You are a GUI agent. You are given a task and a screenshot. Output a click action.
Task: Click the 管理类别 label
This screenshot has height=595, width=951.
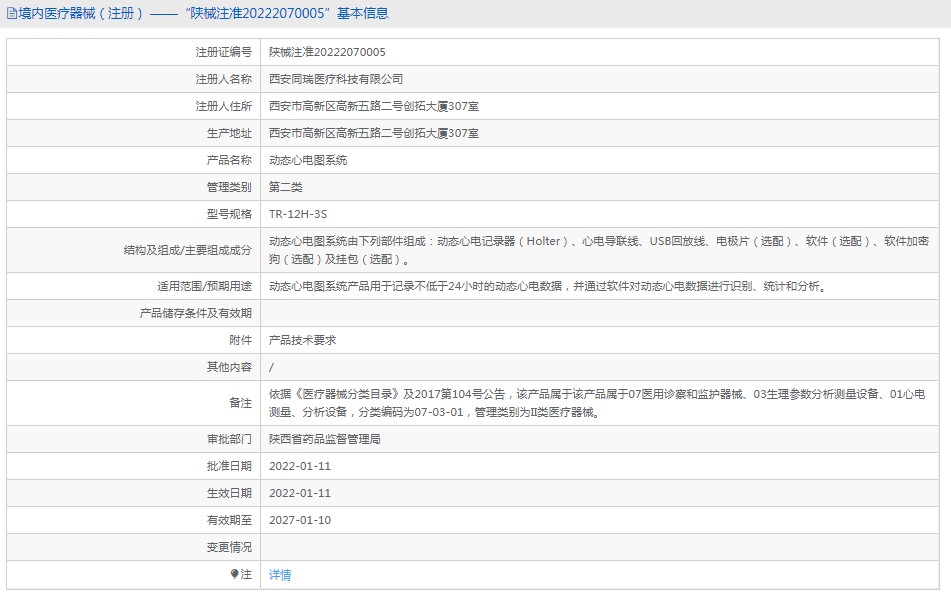pos(229,187)
